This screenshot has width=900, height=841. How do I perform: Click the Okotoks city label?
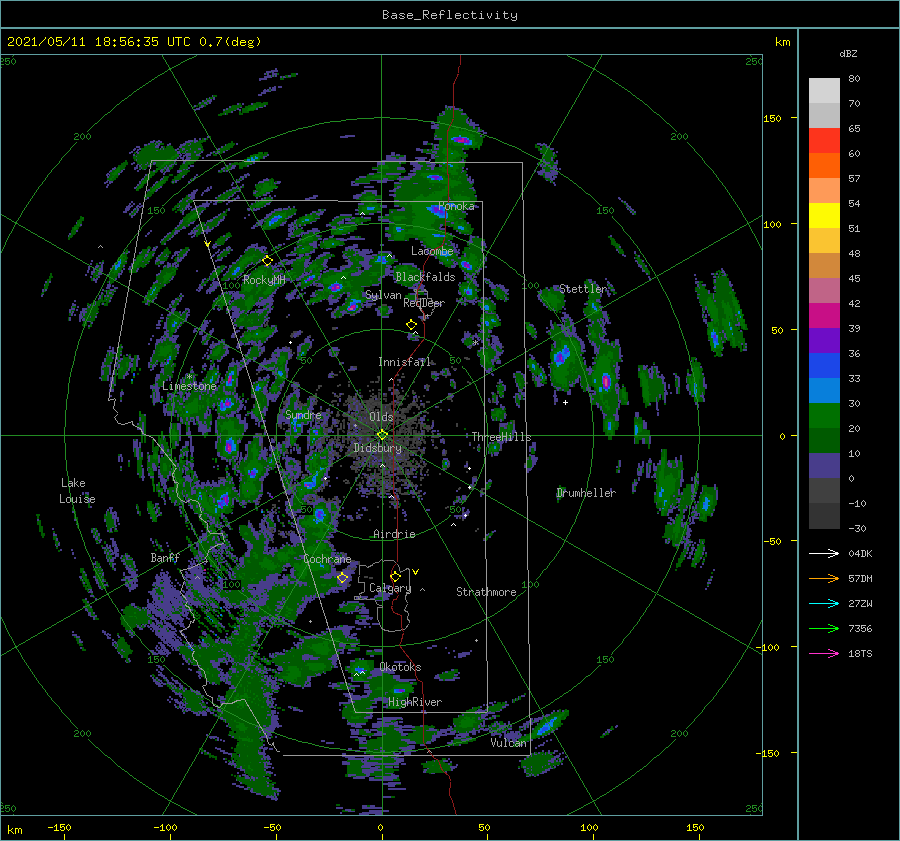click(400, 667)
